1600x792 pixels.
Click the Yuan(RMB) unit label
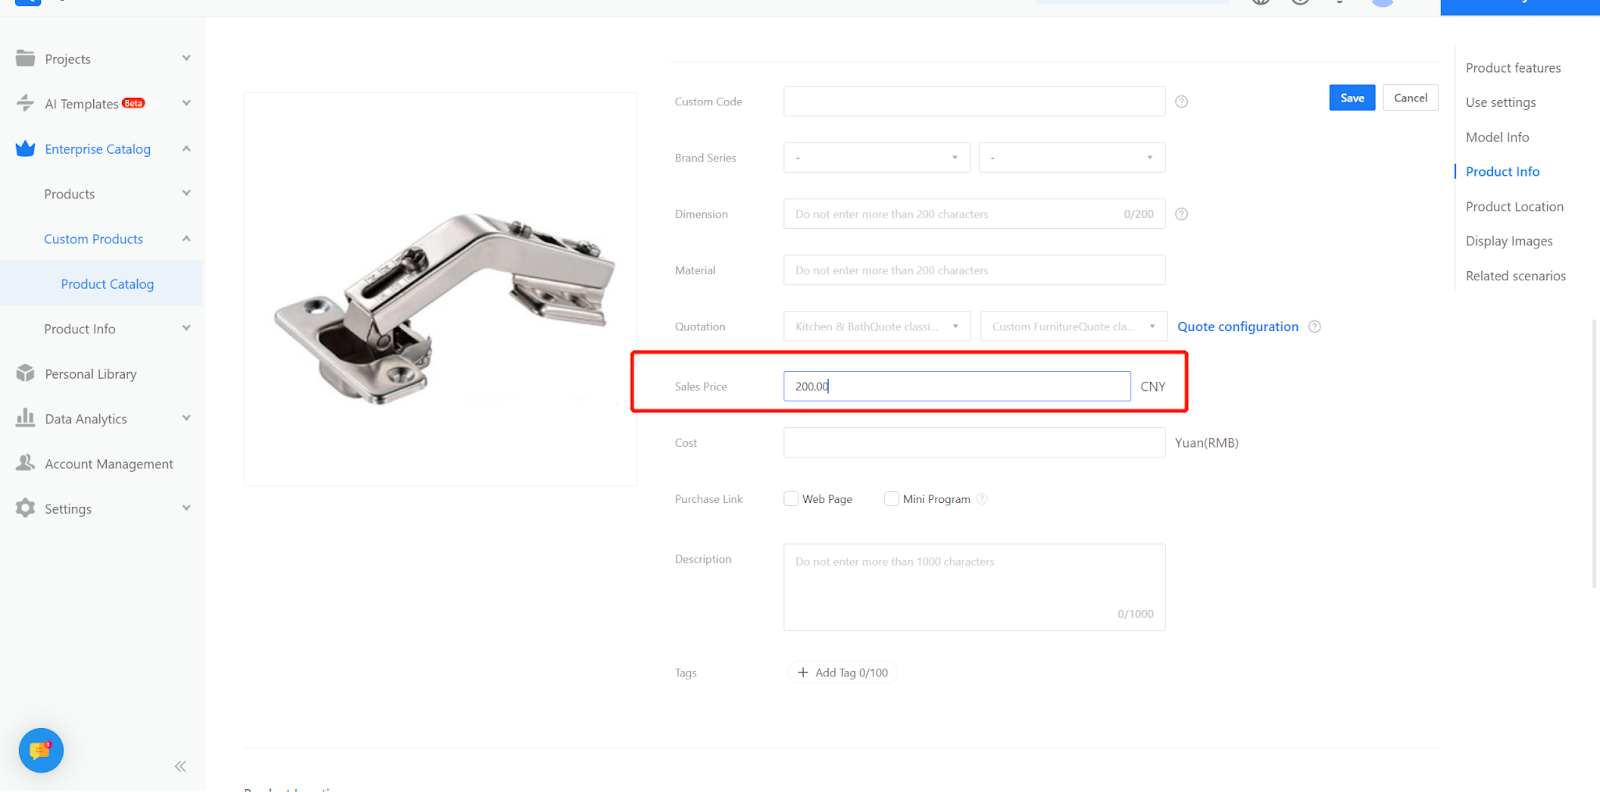click(1206, 443)
